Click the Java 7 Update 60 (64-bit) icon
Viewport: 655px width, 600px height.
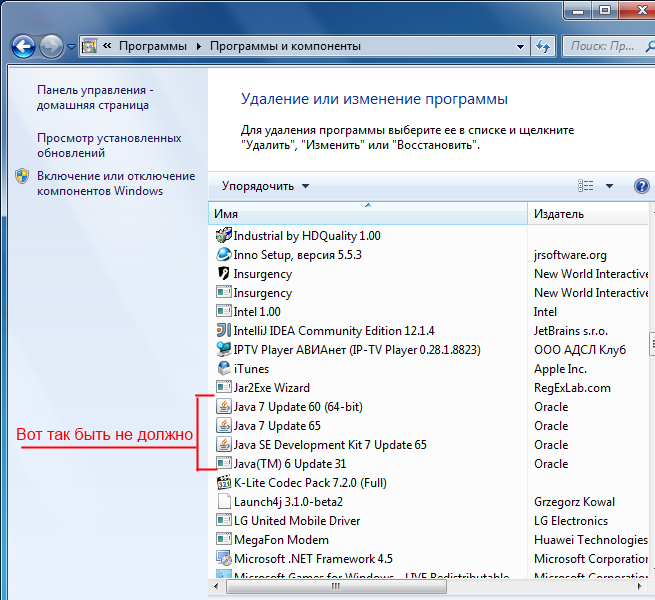click(x=223, y=406)
